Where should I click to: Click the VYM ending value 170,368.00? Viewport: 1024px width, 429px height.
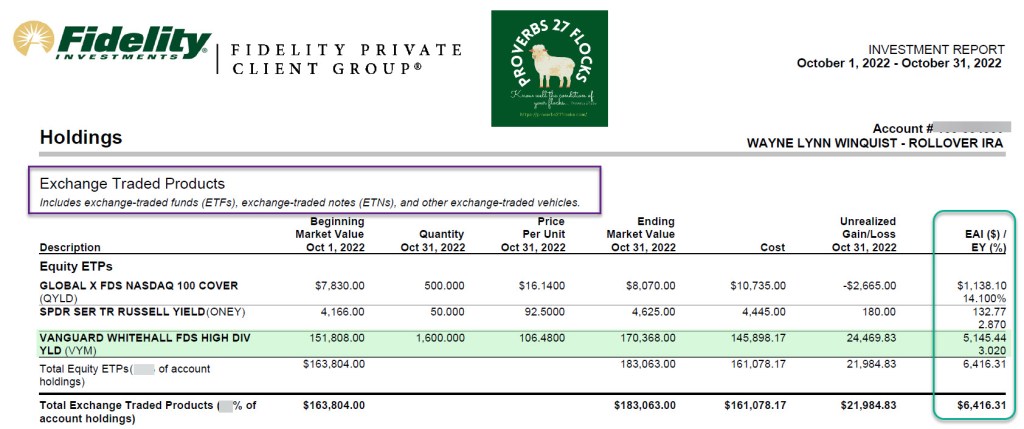[x=645, y=338]
